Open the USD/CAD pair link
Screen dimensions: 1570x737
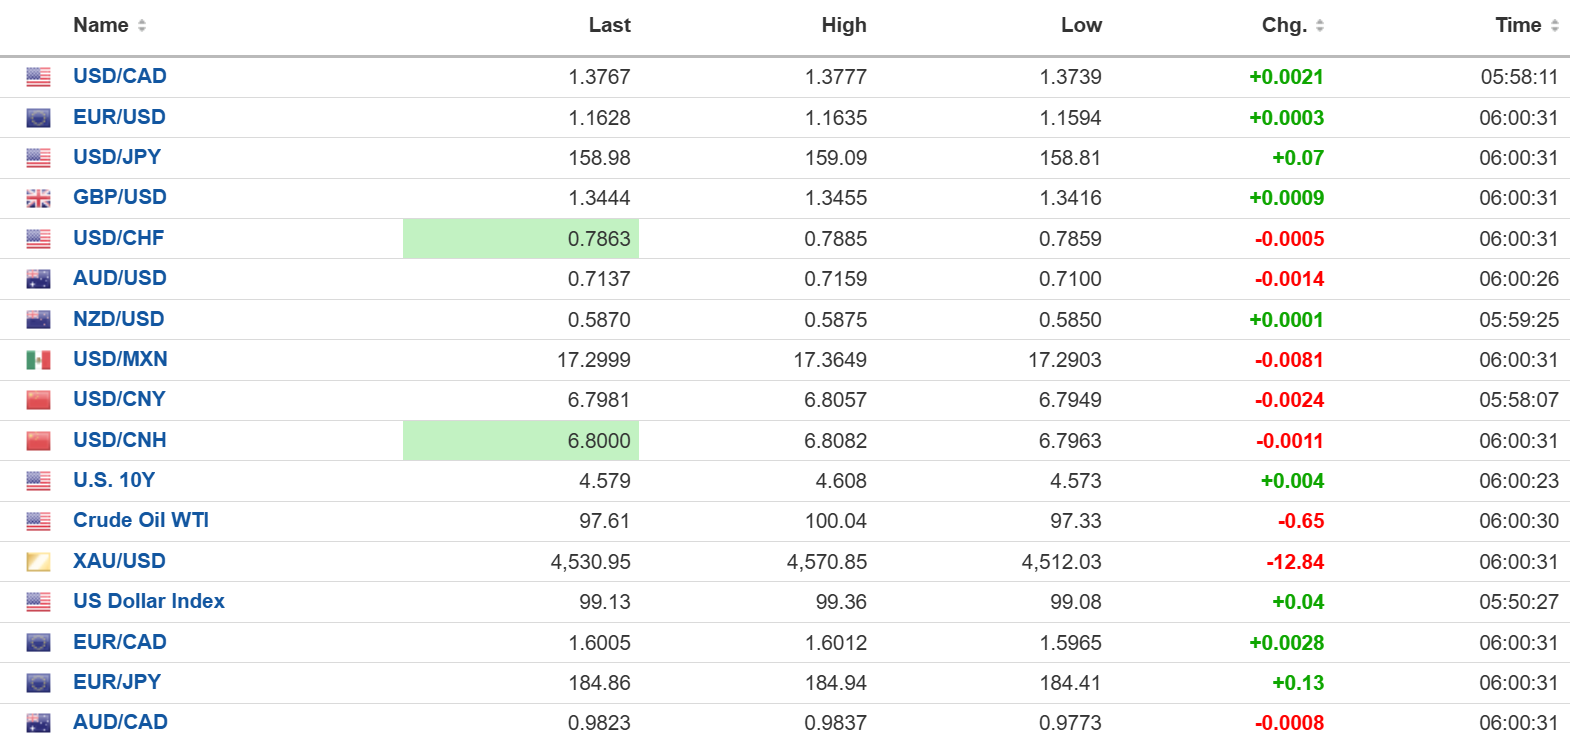120,76
